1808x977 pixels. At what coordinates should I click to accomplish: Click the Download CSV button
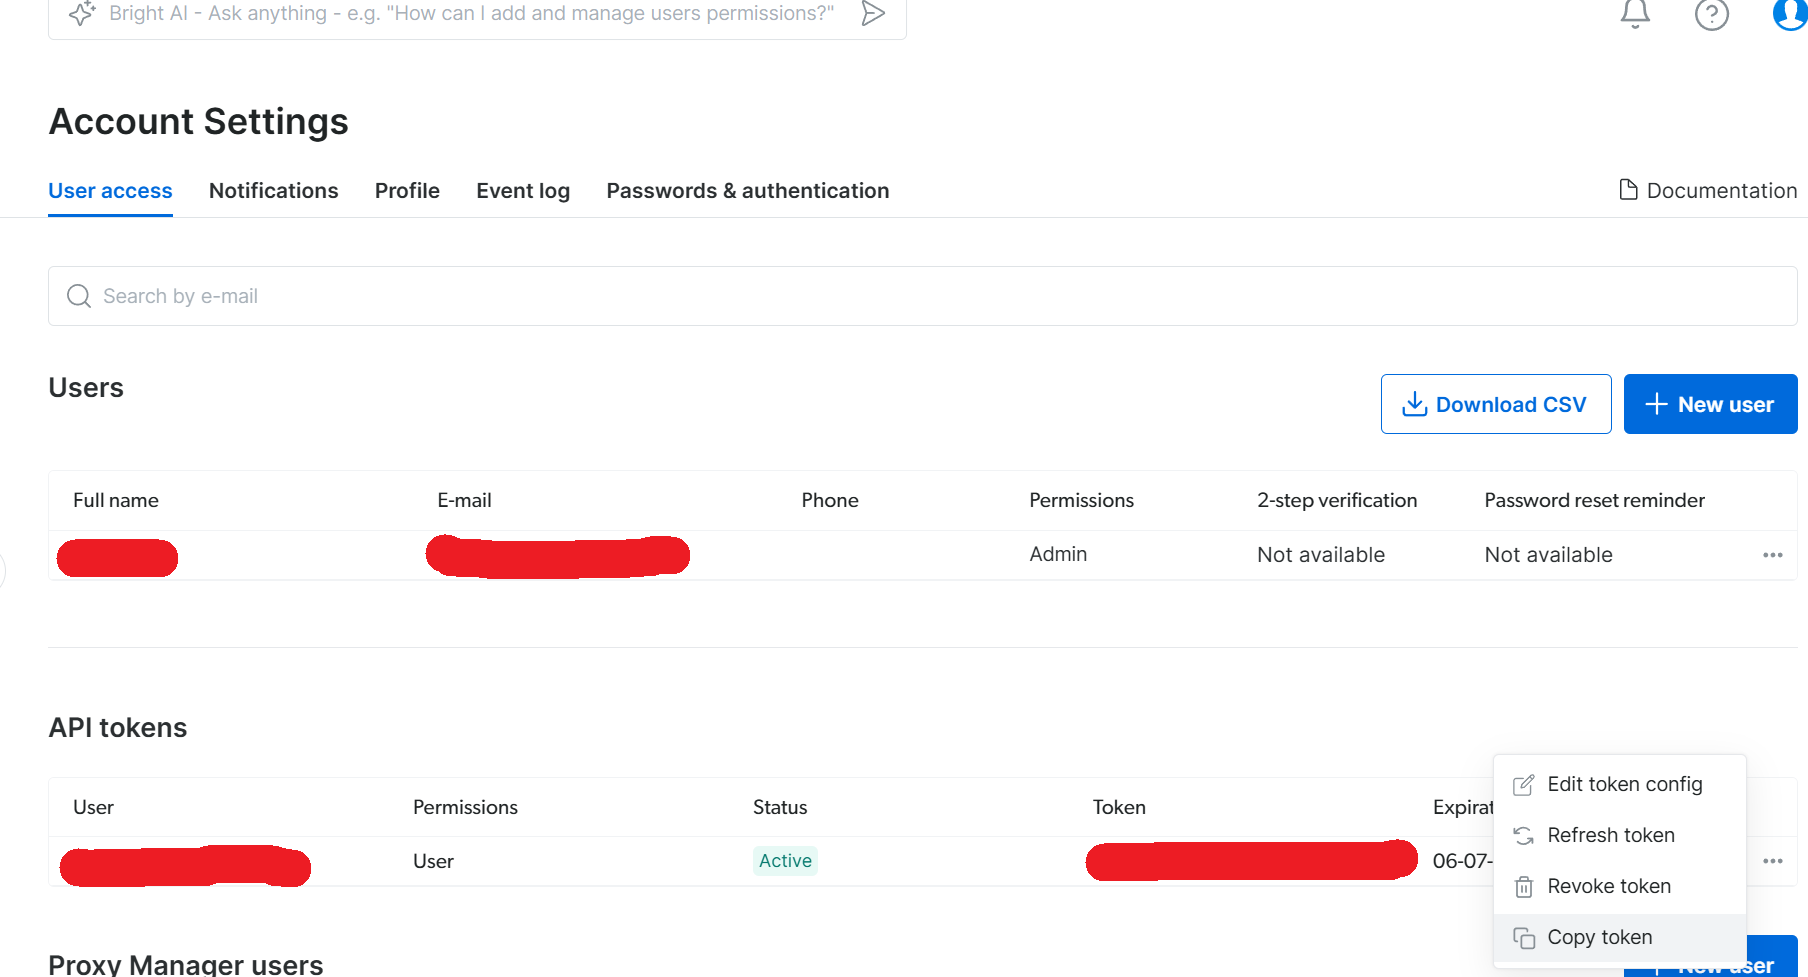tap(1495, 404)
